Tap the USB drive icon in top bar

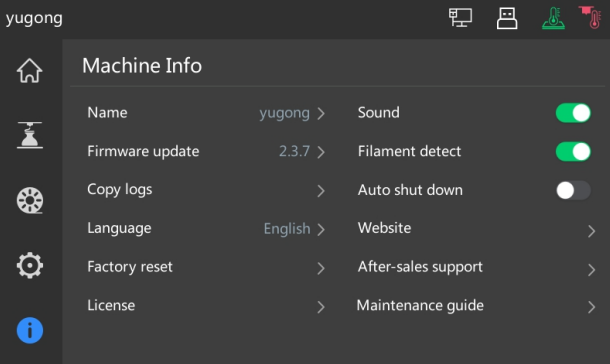[x=507, y=18]
